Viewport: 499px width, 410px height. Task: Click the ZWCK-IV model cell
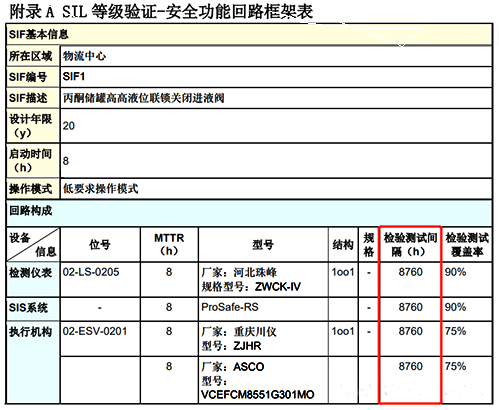coord(263,280)
